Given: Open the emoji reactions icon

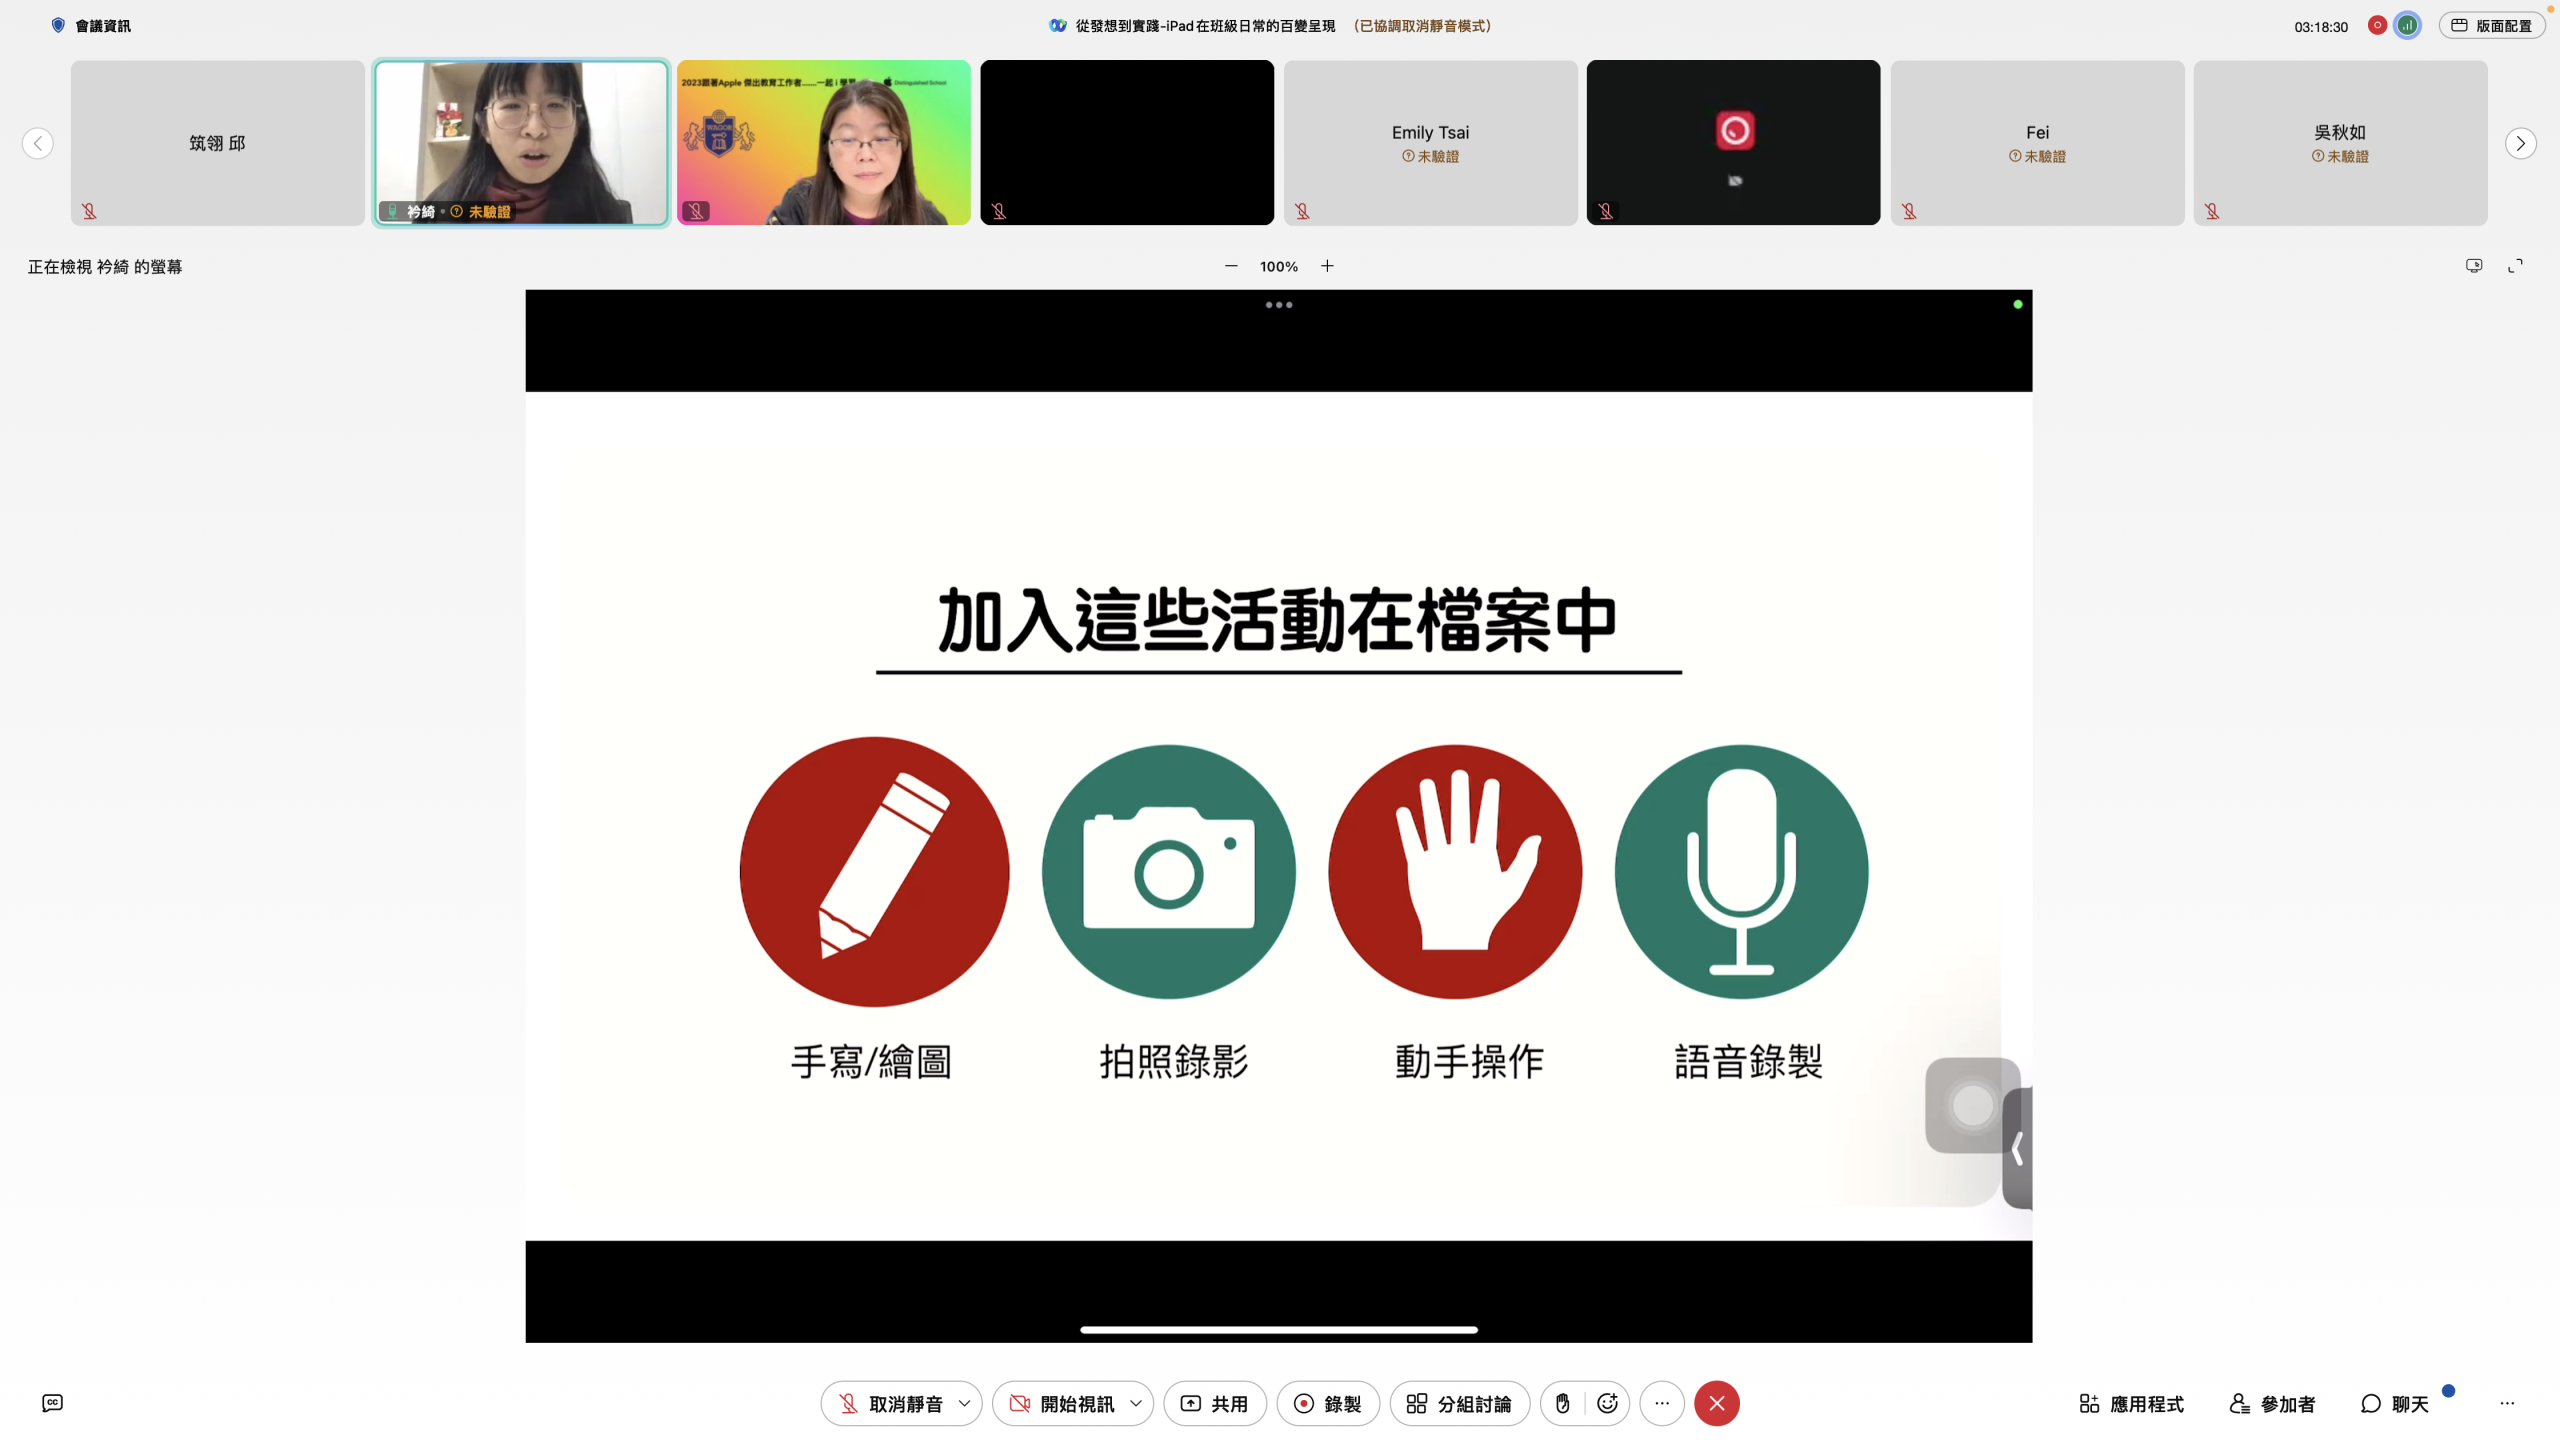Looking at the screenshot, I should pyautogui.click(x=1607, y=1404).
